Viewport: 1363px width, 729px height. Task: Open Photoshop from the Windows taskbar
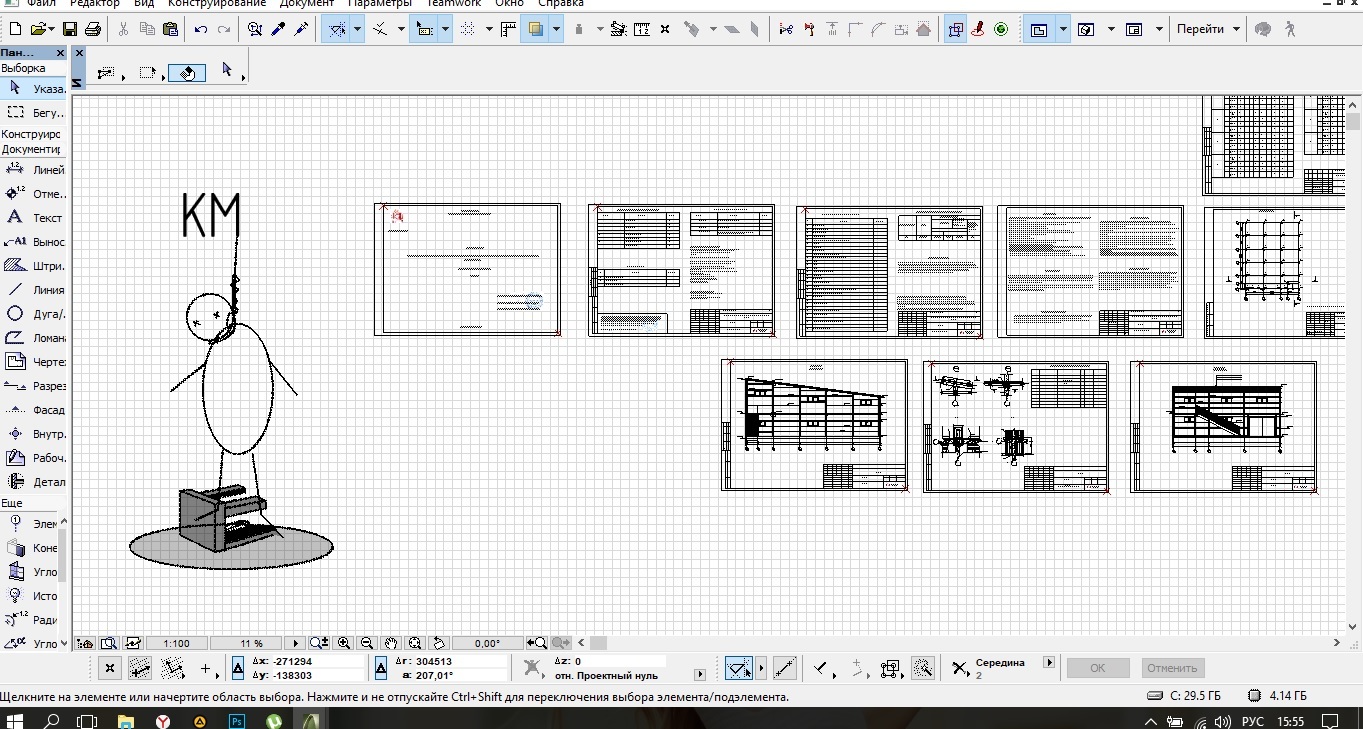(x=237, y=720)
